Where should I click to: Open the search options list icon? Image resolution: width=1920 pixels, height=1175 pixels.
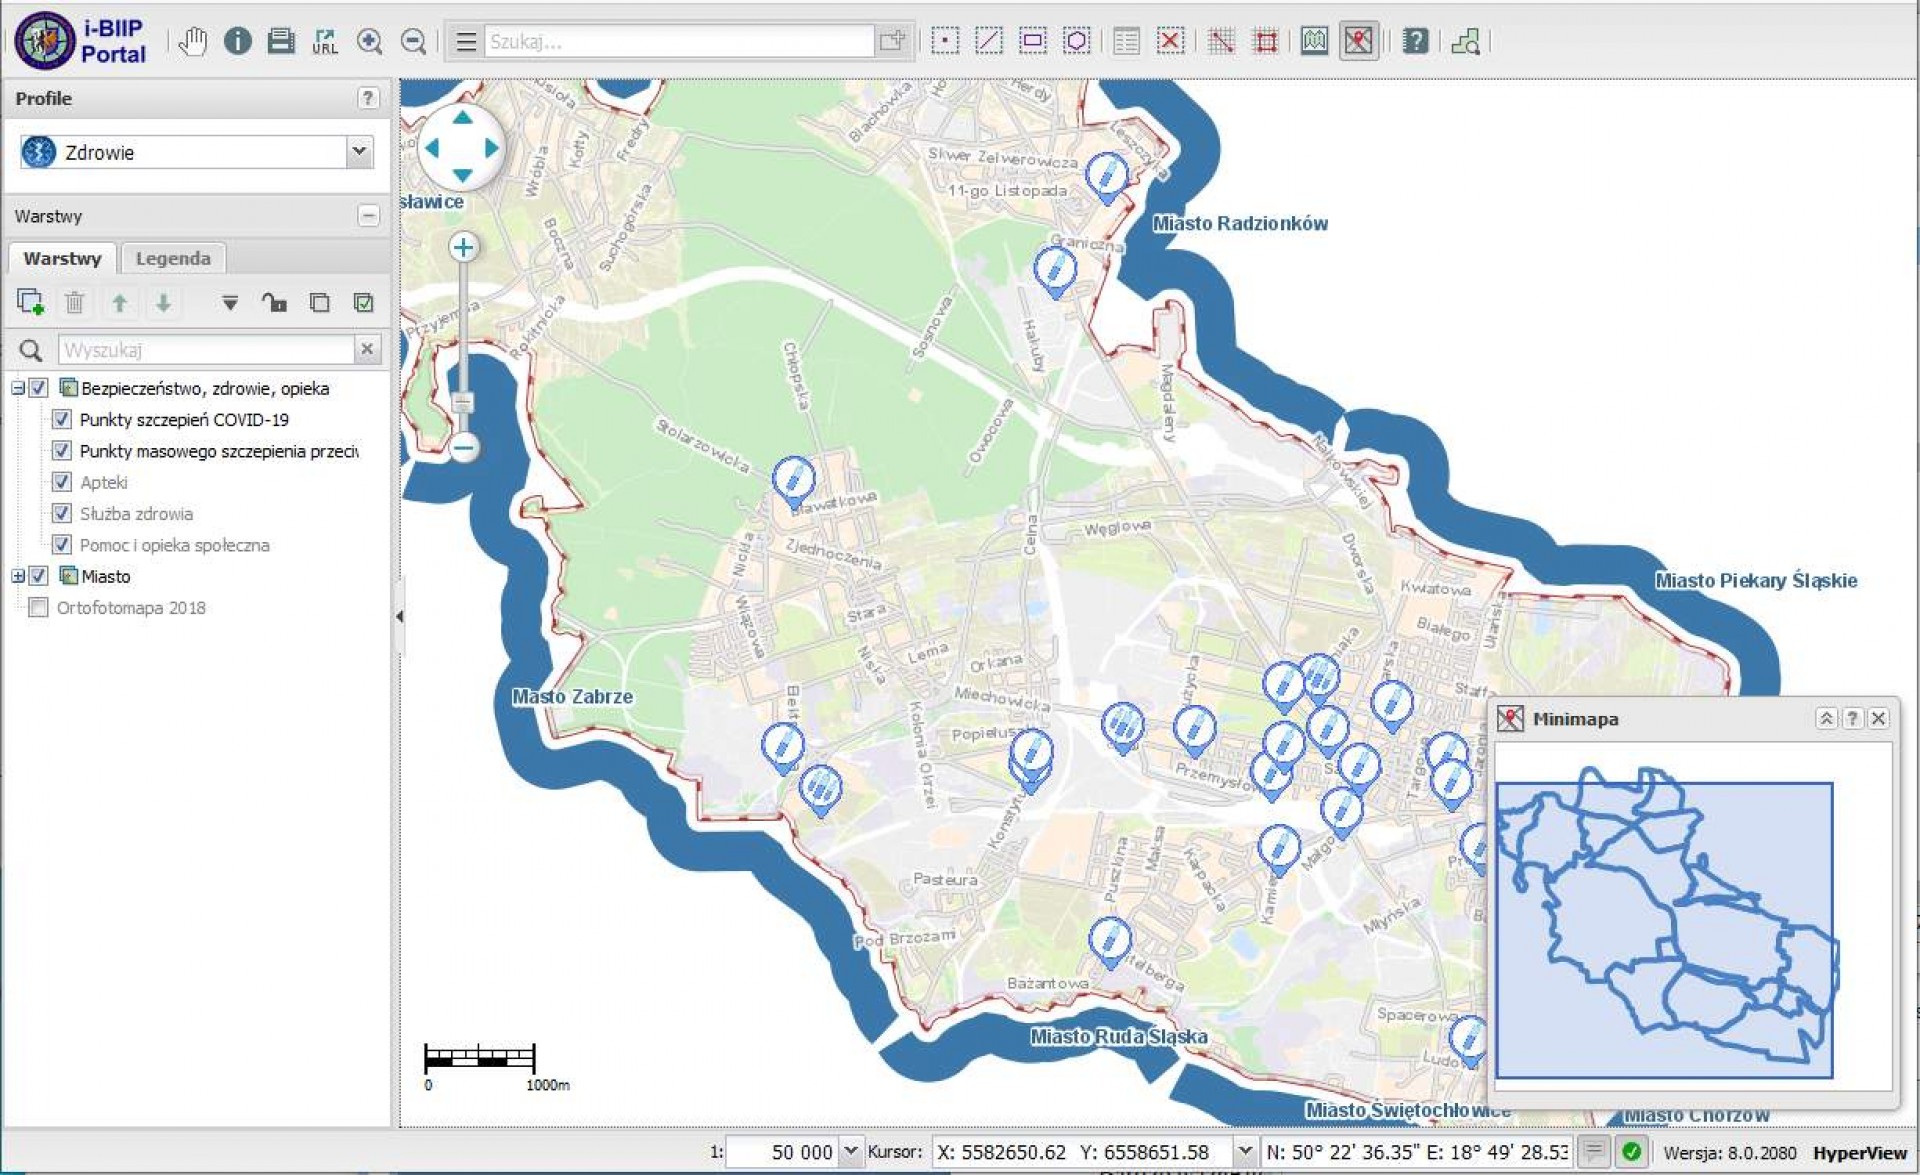click(465, 42)
